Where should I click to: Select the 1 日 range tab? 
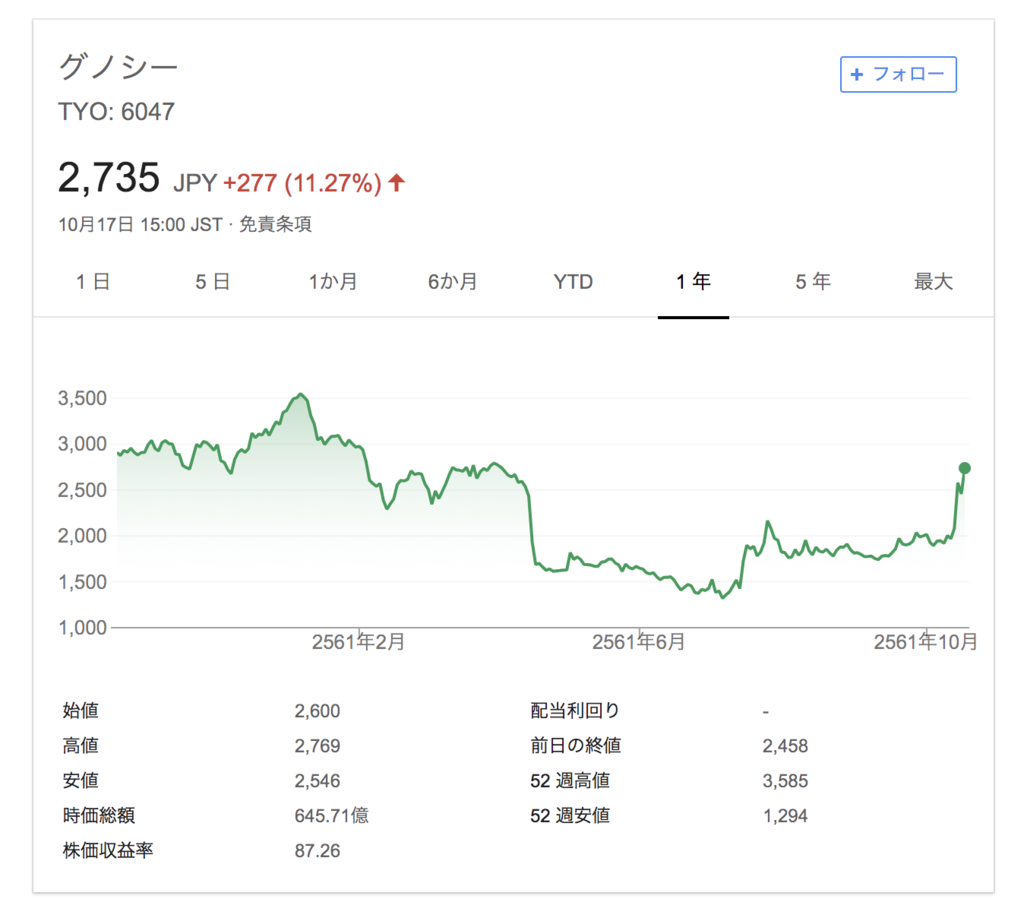93,281
